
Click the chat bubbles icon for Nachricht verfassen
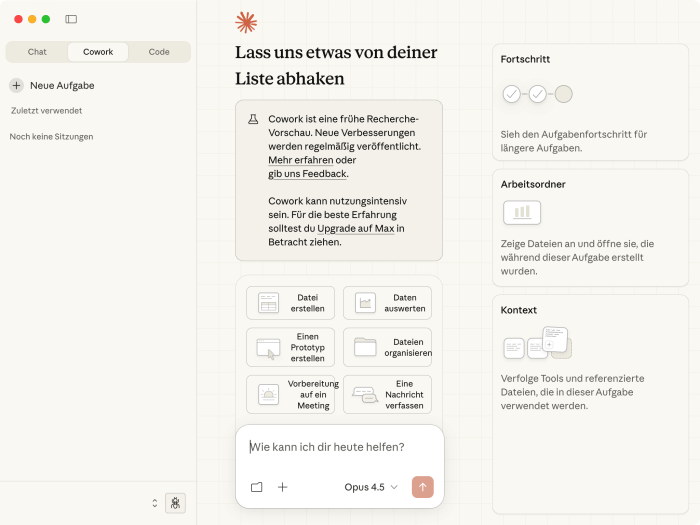[365, 395]
